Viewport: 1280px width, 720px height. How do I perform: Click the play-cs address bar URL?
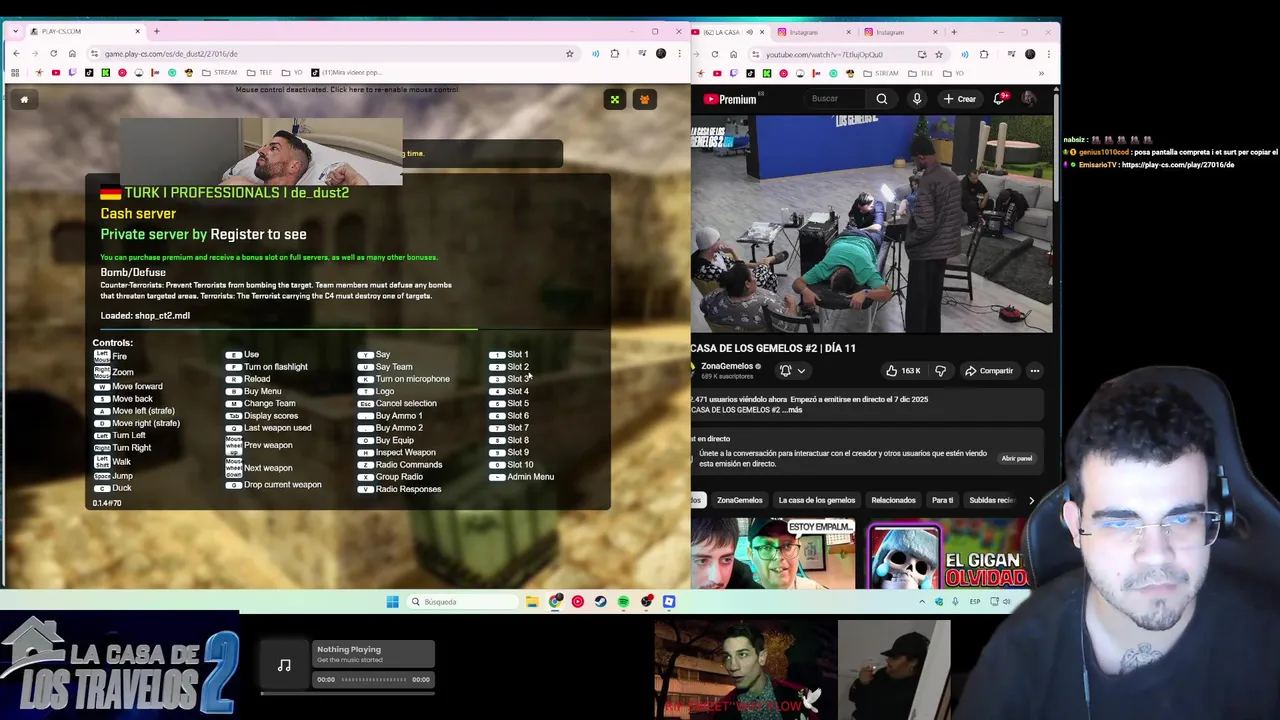coord(170,54)
